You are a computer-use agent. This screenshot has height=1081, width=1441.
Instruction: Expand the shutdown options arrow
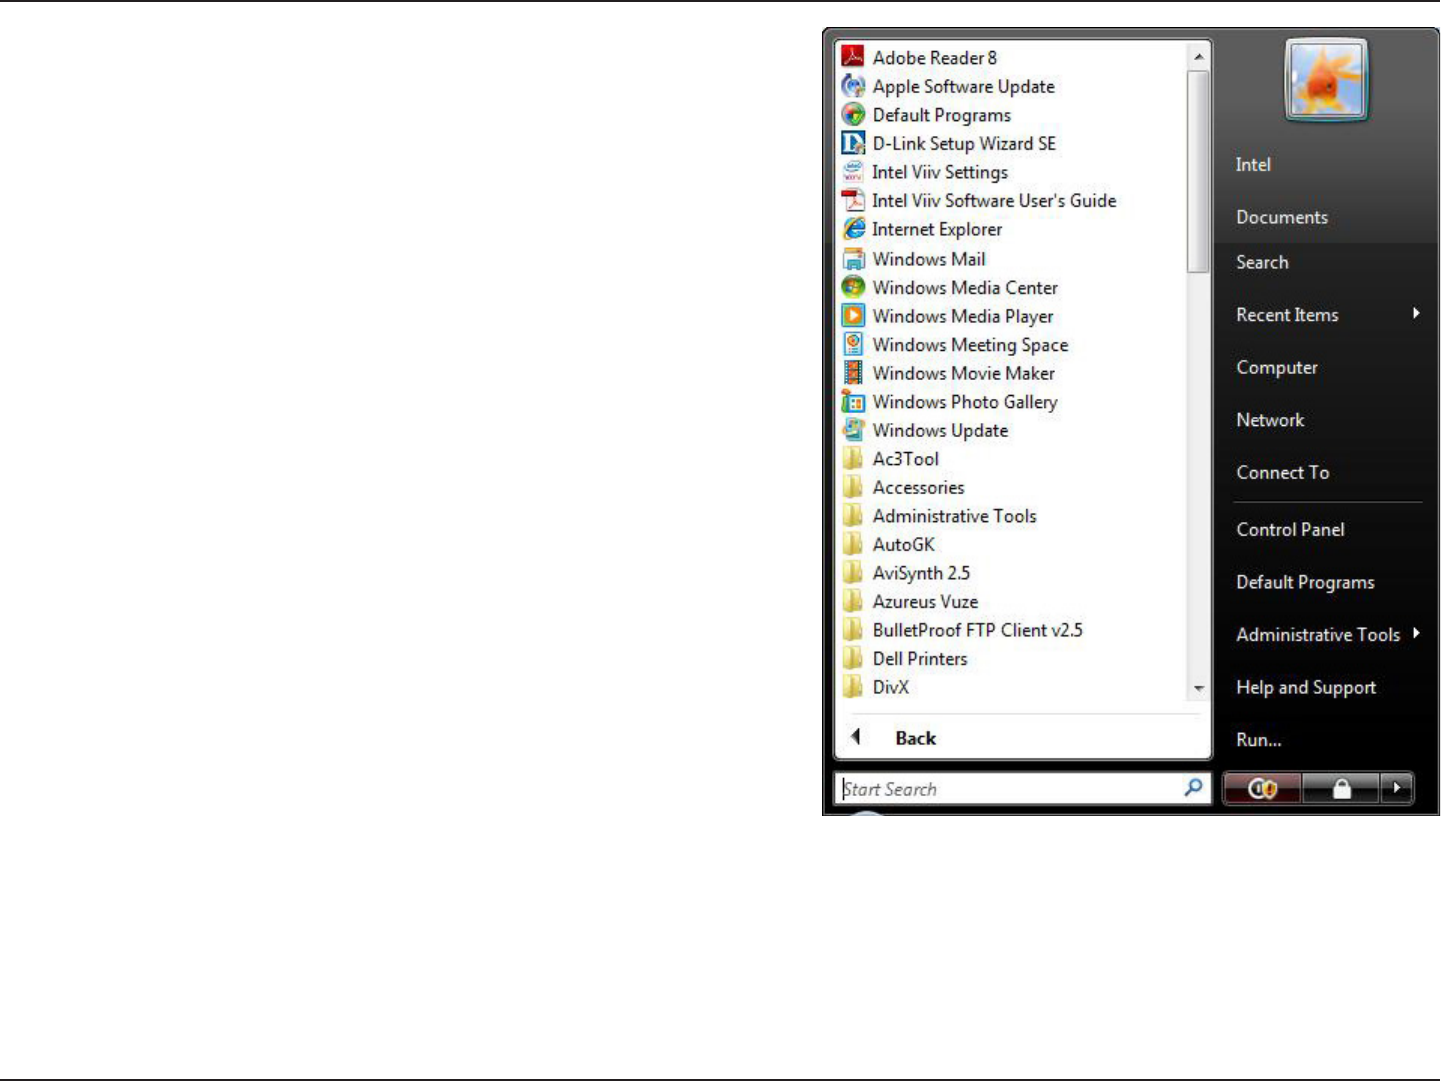click(x=1397, y=789)
